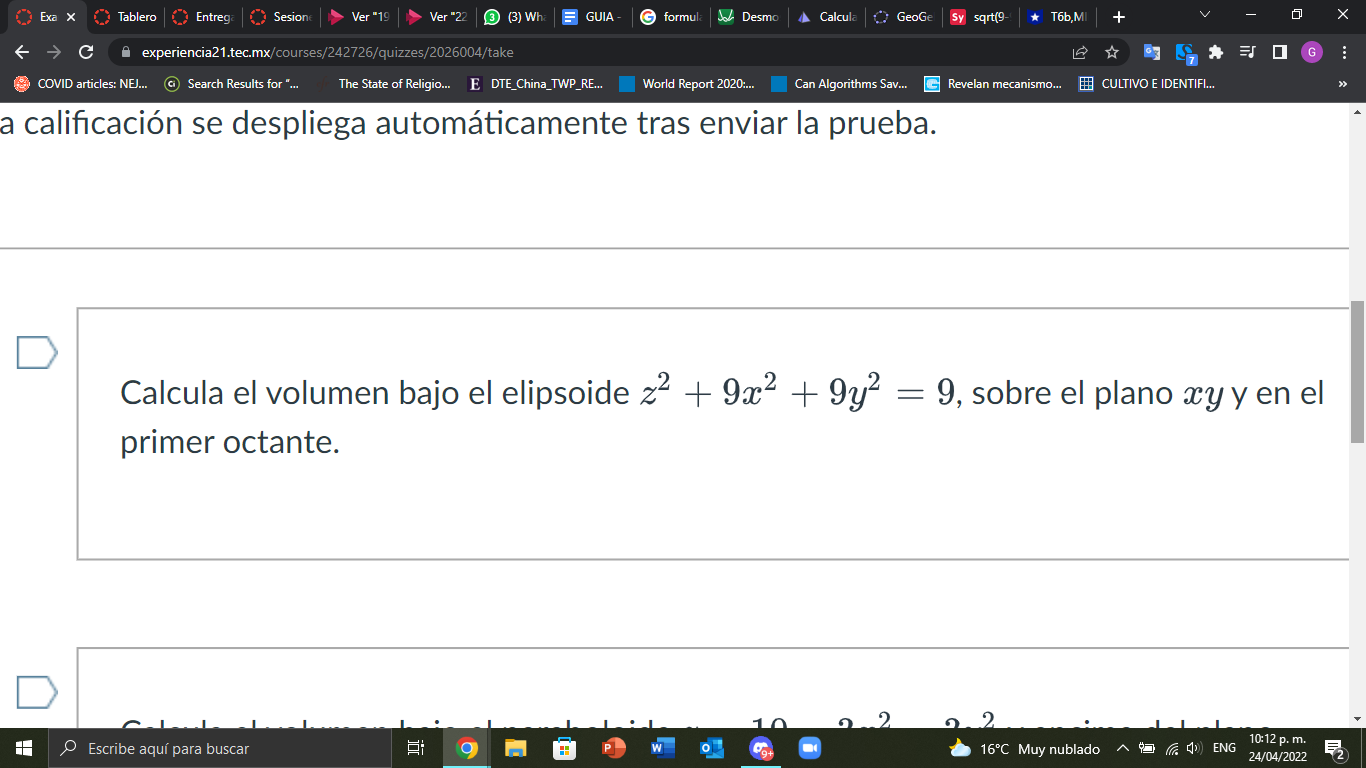Switch to the Desmos tab
The height and width of the screenshot is (768, 1366).
[x=751, y=16]
